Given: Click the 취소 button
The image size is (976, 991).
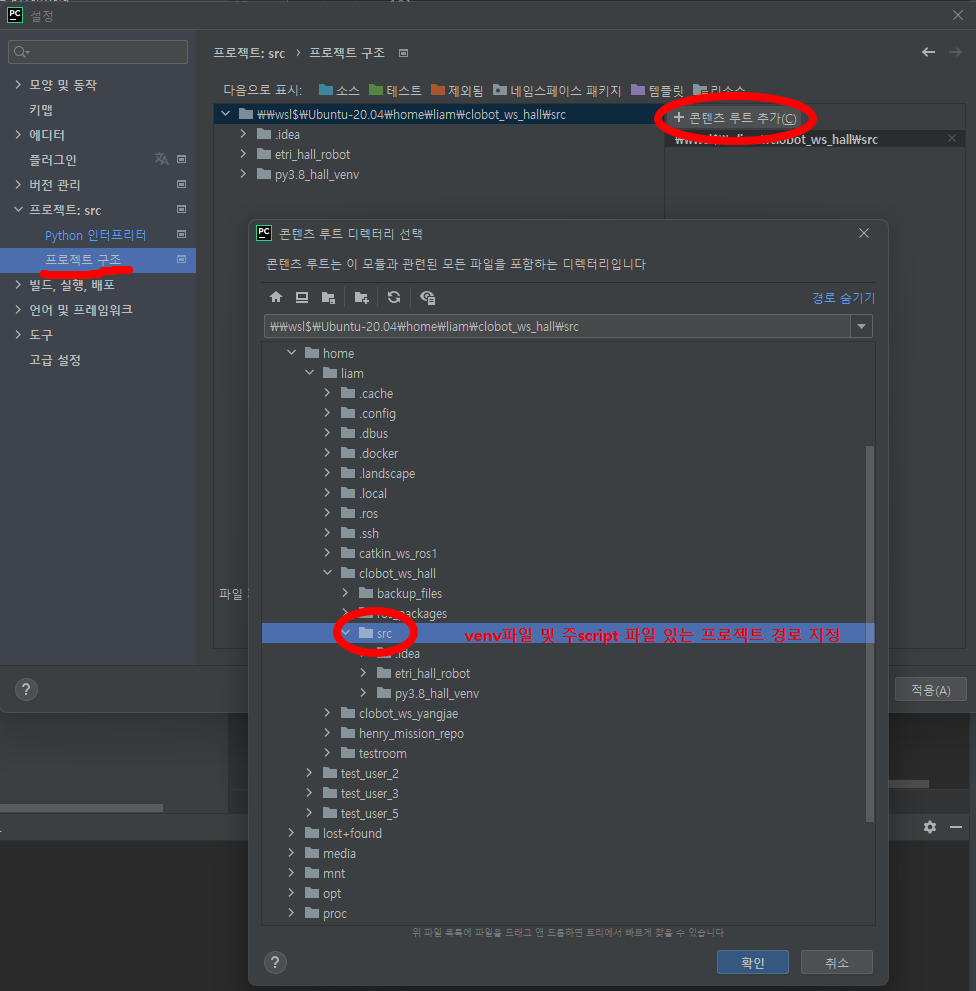Looking at the screenshot, I should click(x=837, y=963).
